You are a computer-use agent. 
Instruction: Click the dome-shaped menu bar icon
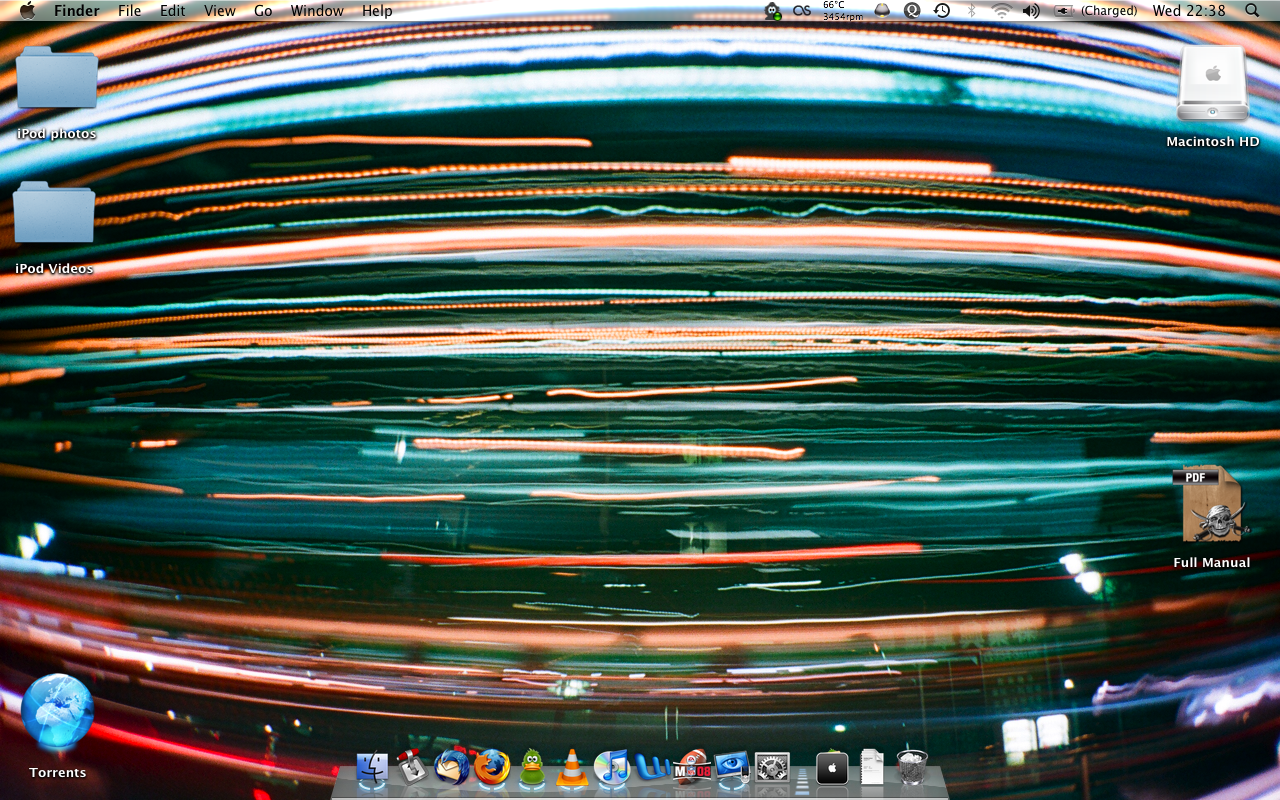[882, 11]
